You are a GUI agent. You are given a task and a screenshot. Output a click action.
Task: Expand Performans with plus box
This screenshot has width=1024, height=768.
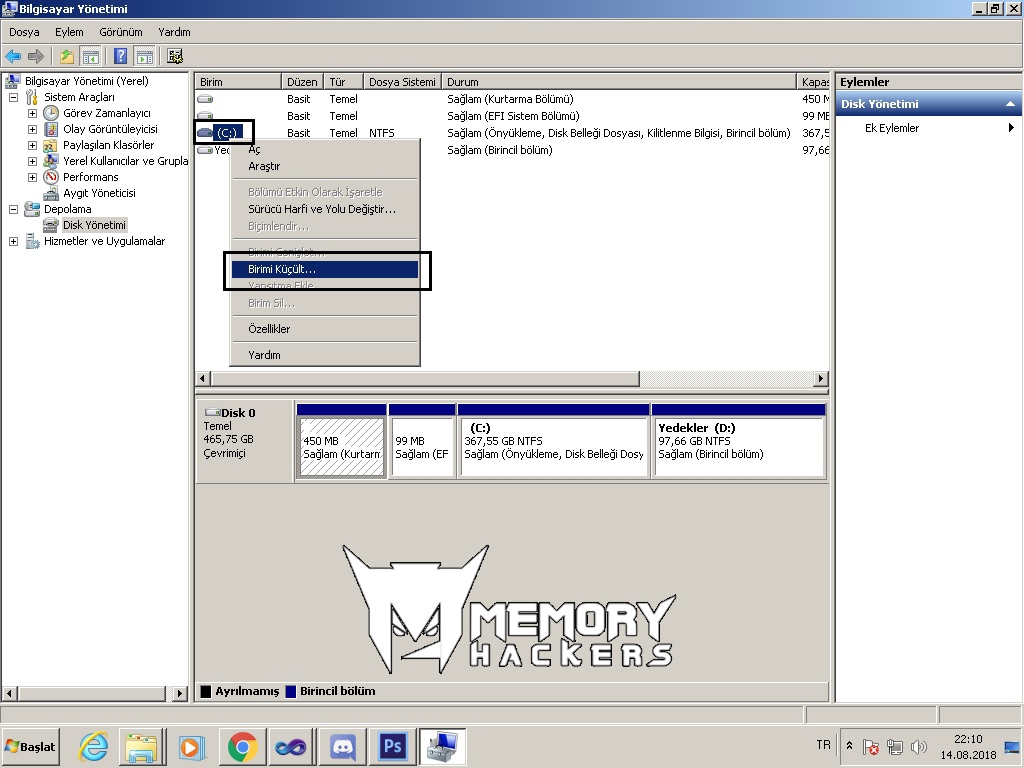click(32, 177)
